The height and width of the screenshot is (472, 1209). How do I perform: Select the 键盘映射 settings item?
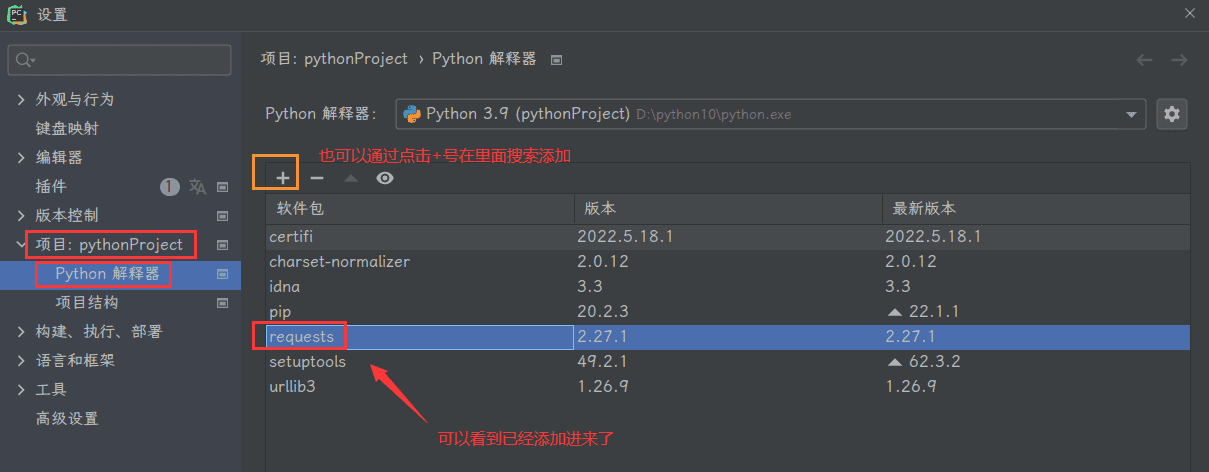coord(67,129)
